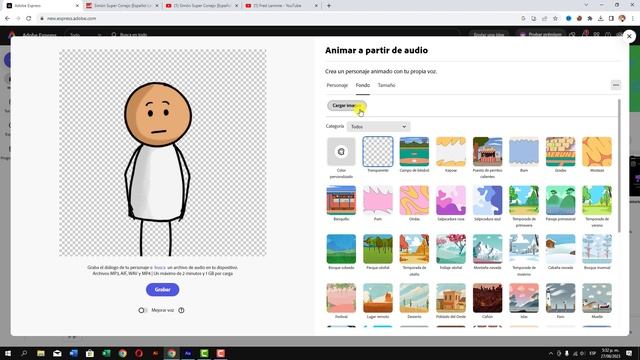Open the new browser tab button
This screenshot has height=360, width=640.
click(x=329, y=6)
